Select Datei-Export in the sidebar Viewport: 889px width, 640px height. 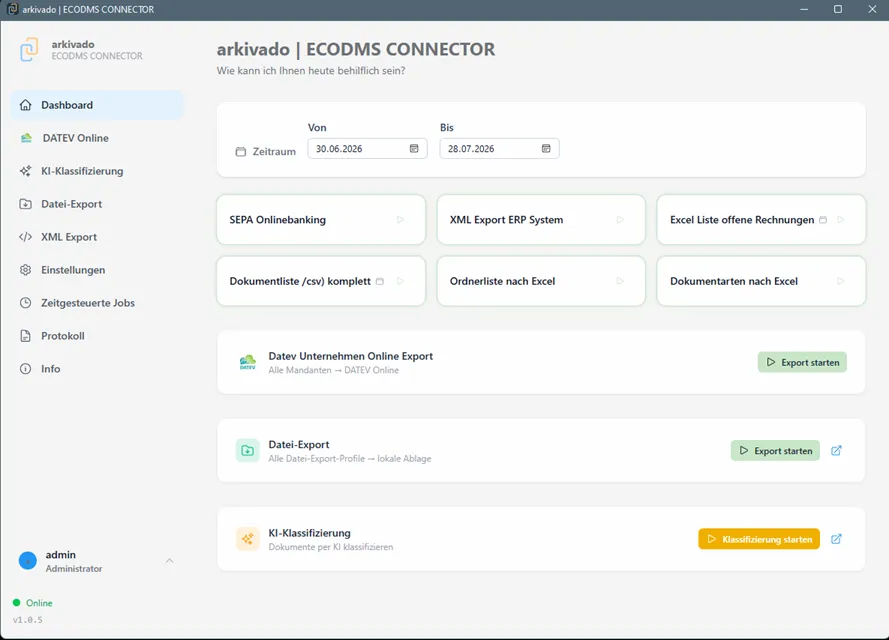click(x=97, y=204)
